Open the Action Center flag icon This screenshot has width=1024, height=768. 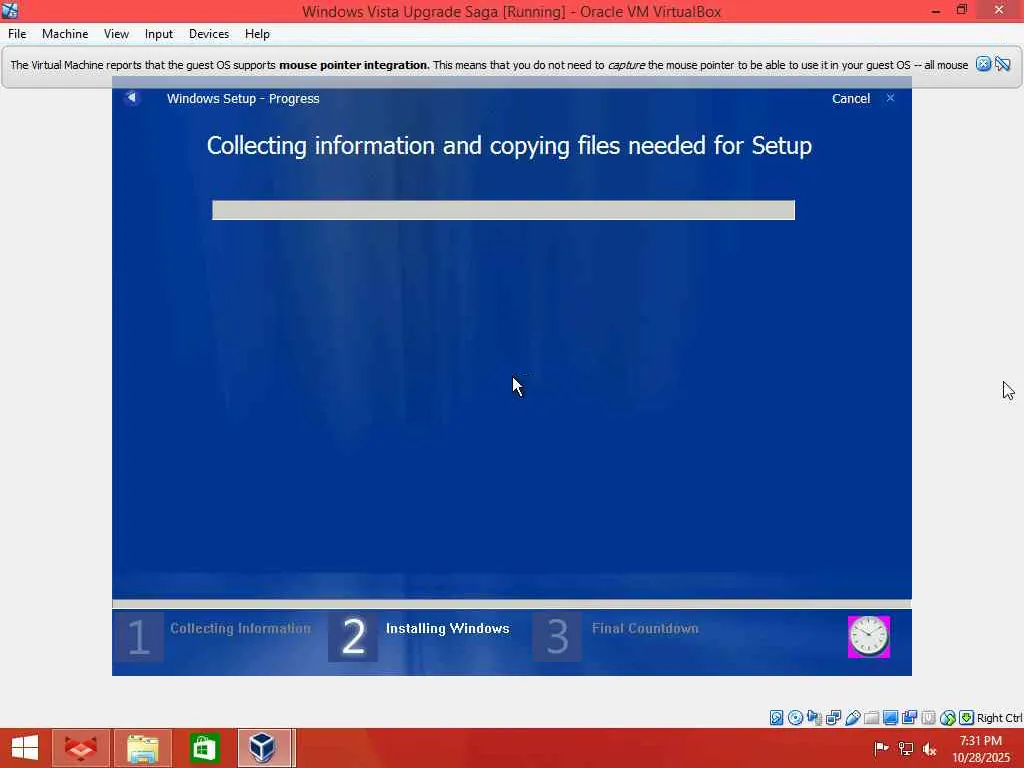coord(881,748)
